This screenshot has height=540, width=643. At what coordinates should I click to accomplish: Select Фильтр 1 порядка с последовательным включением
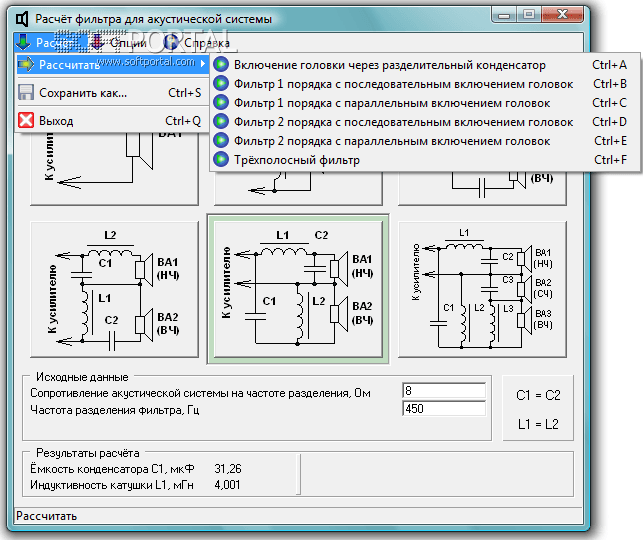coord(425,84)
